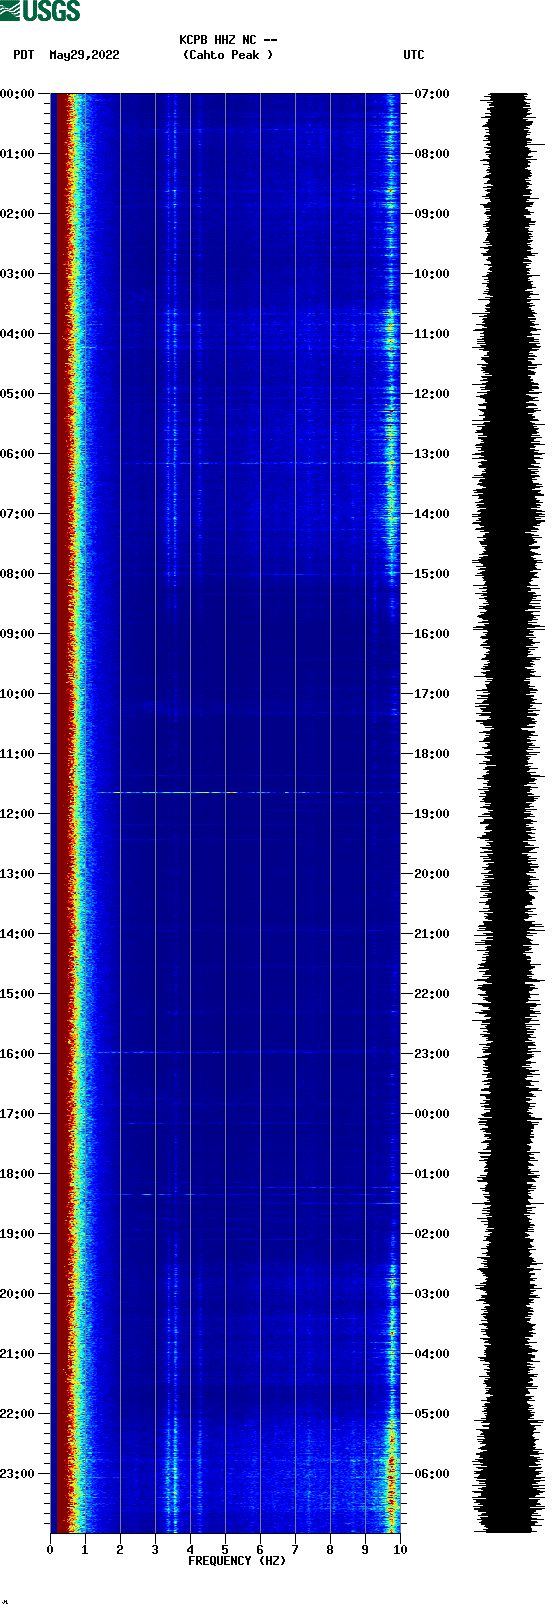Click the 14:00 PDT time label
The width and height of the screenshot is (552, 1613).
pos(17,934)
